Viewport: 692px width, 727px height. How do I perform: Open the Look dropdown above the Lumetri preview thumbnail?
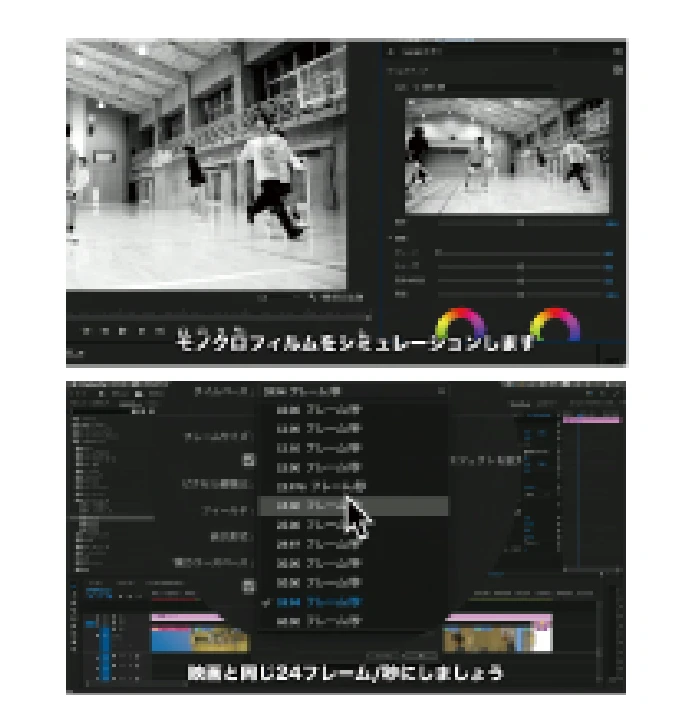(x=474, y=87)
